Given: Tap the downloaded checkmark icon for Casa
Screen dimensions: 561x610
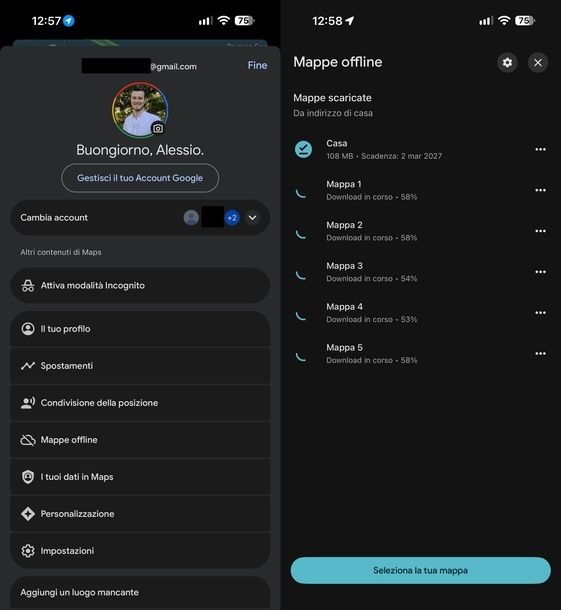Looking at the screenshot, I should click(303, 149).
